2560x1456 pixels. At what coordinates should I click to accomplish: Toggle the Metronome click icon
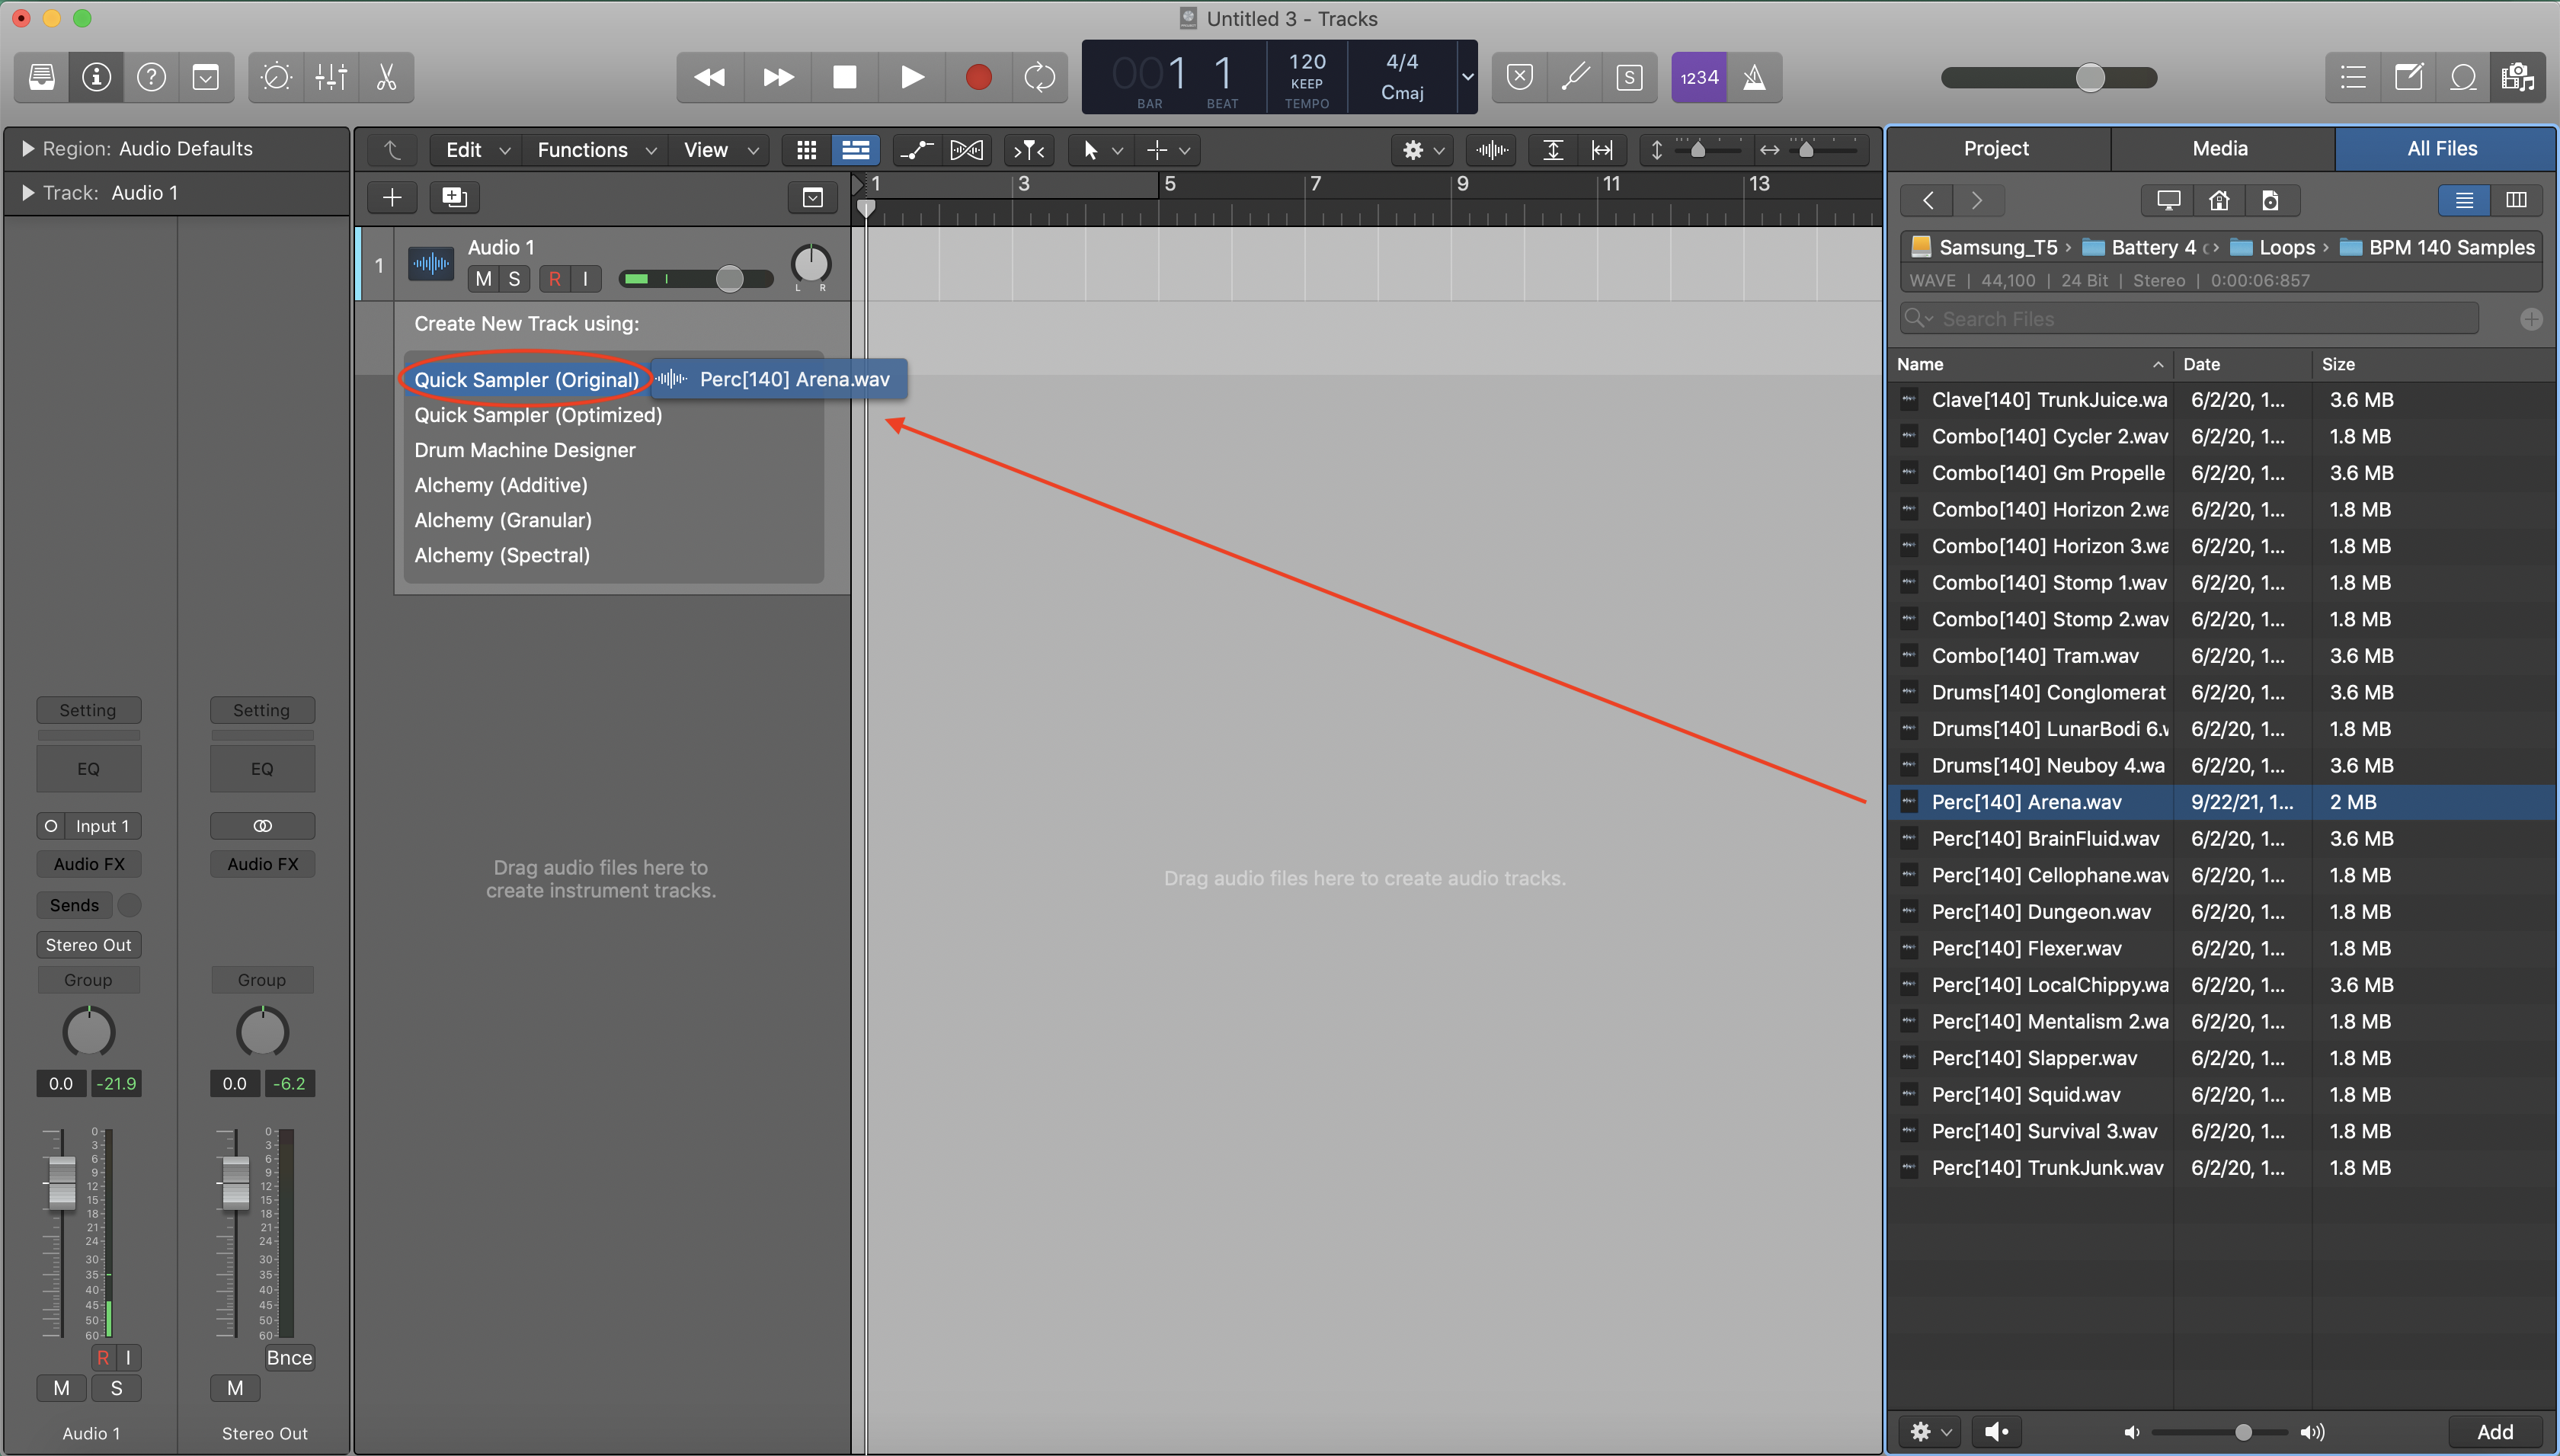click(1754, 77)
